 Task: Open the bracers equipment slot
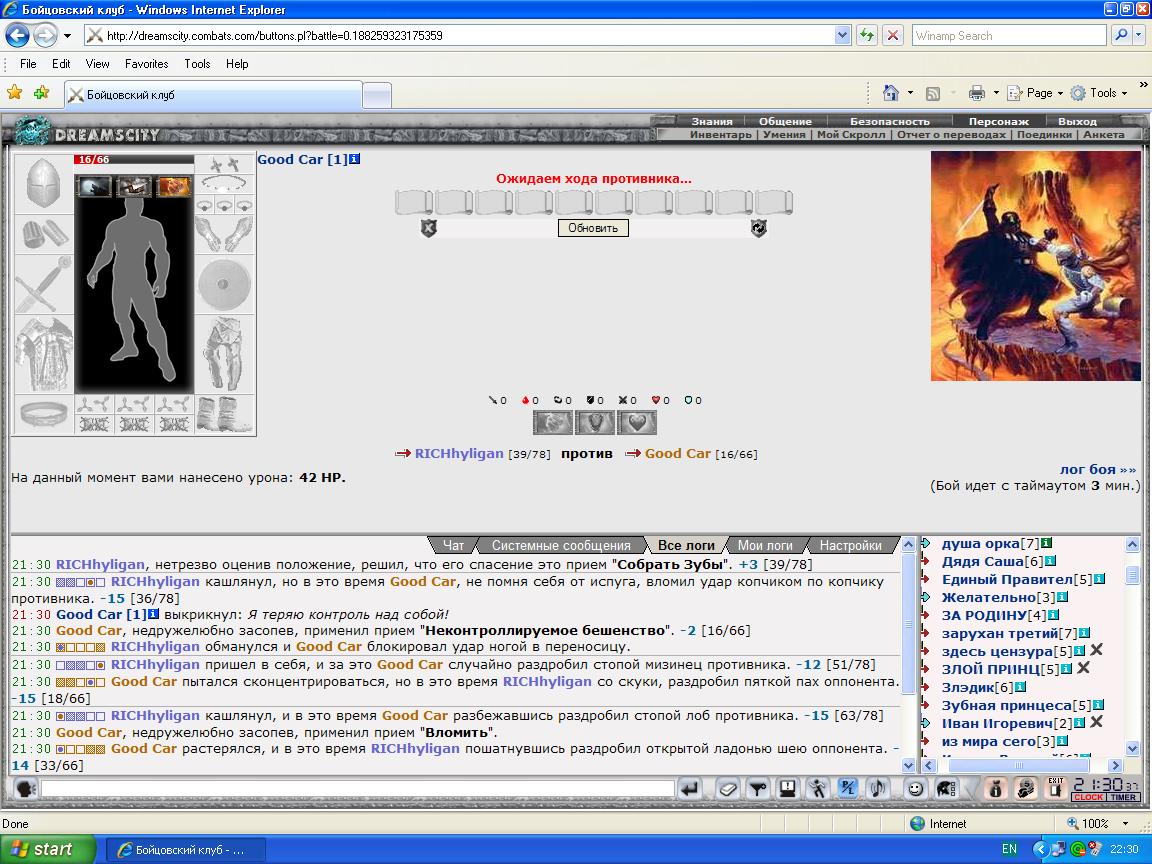click(43, 234)
